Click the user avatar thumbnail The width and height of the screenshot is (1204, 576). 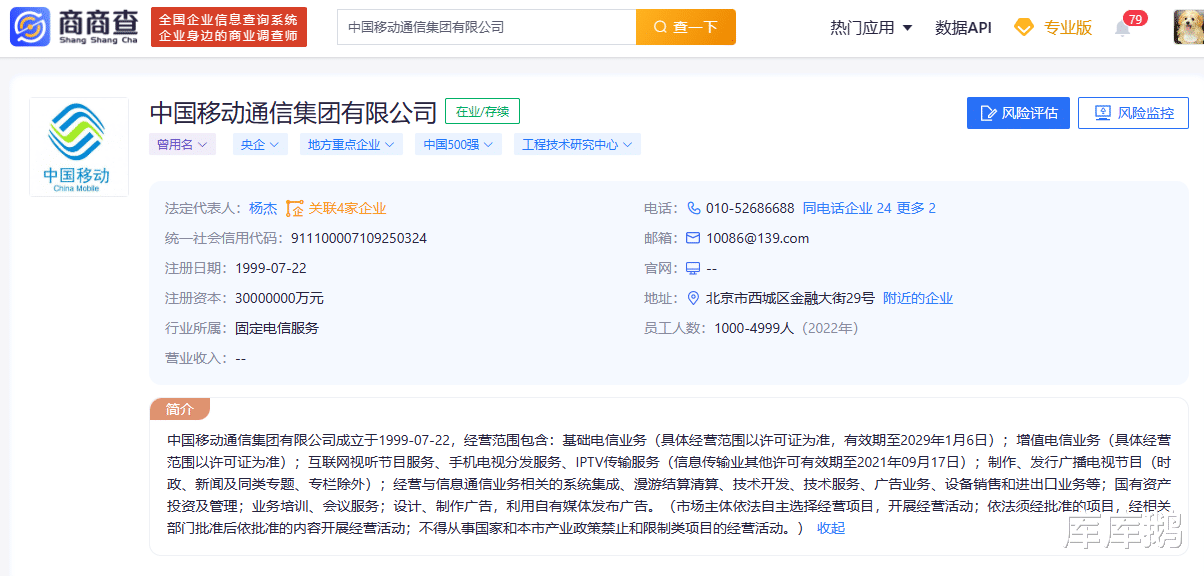(1188, 27)
